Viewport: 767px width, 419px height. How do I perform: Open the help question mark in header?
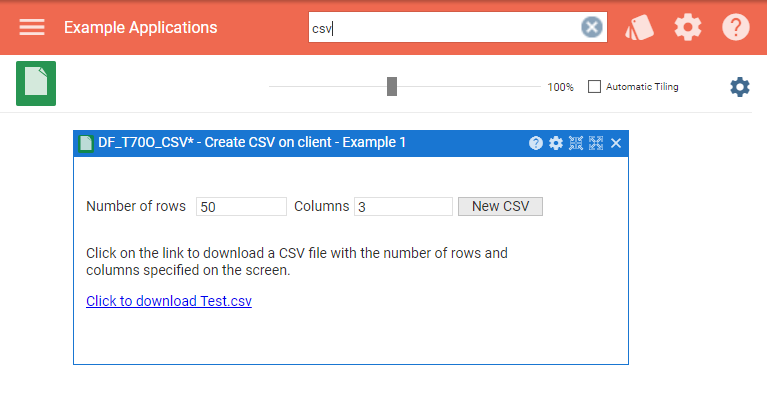[736, 27]
